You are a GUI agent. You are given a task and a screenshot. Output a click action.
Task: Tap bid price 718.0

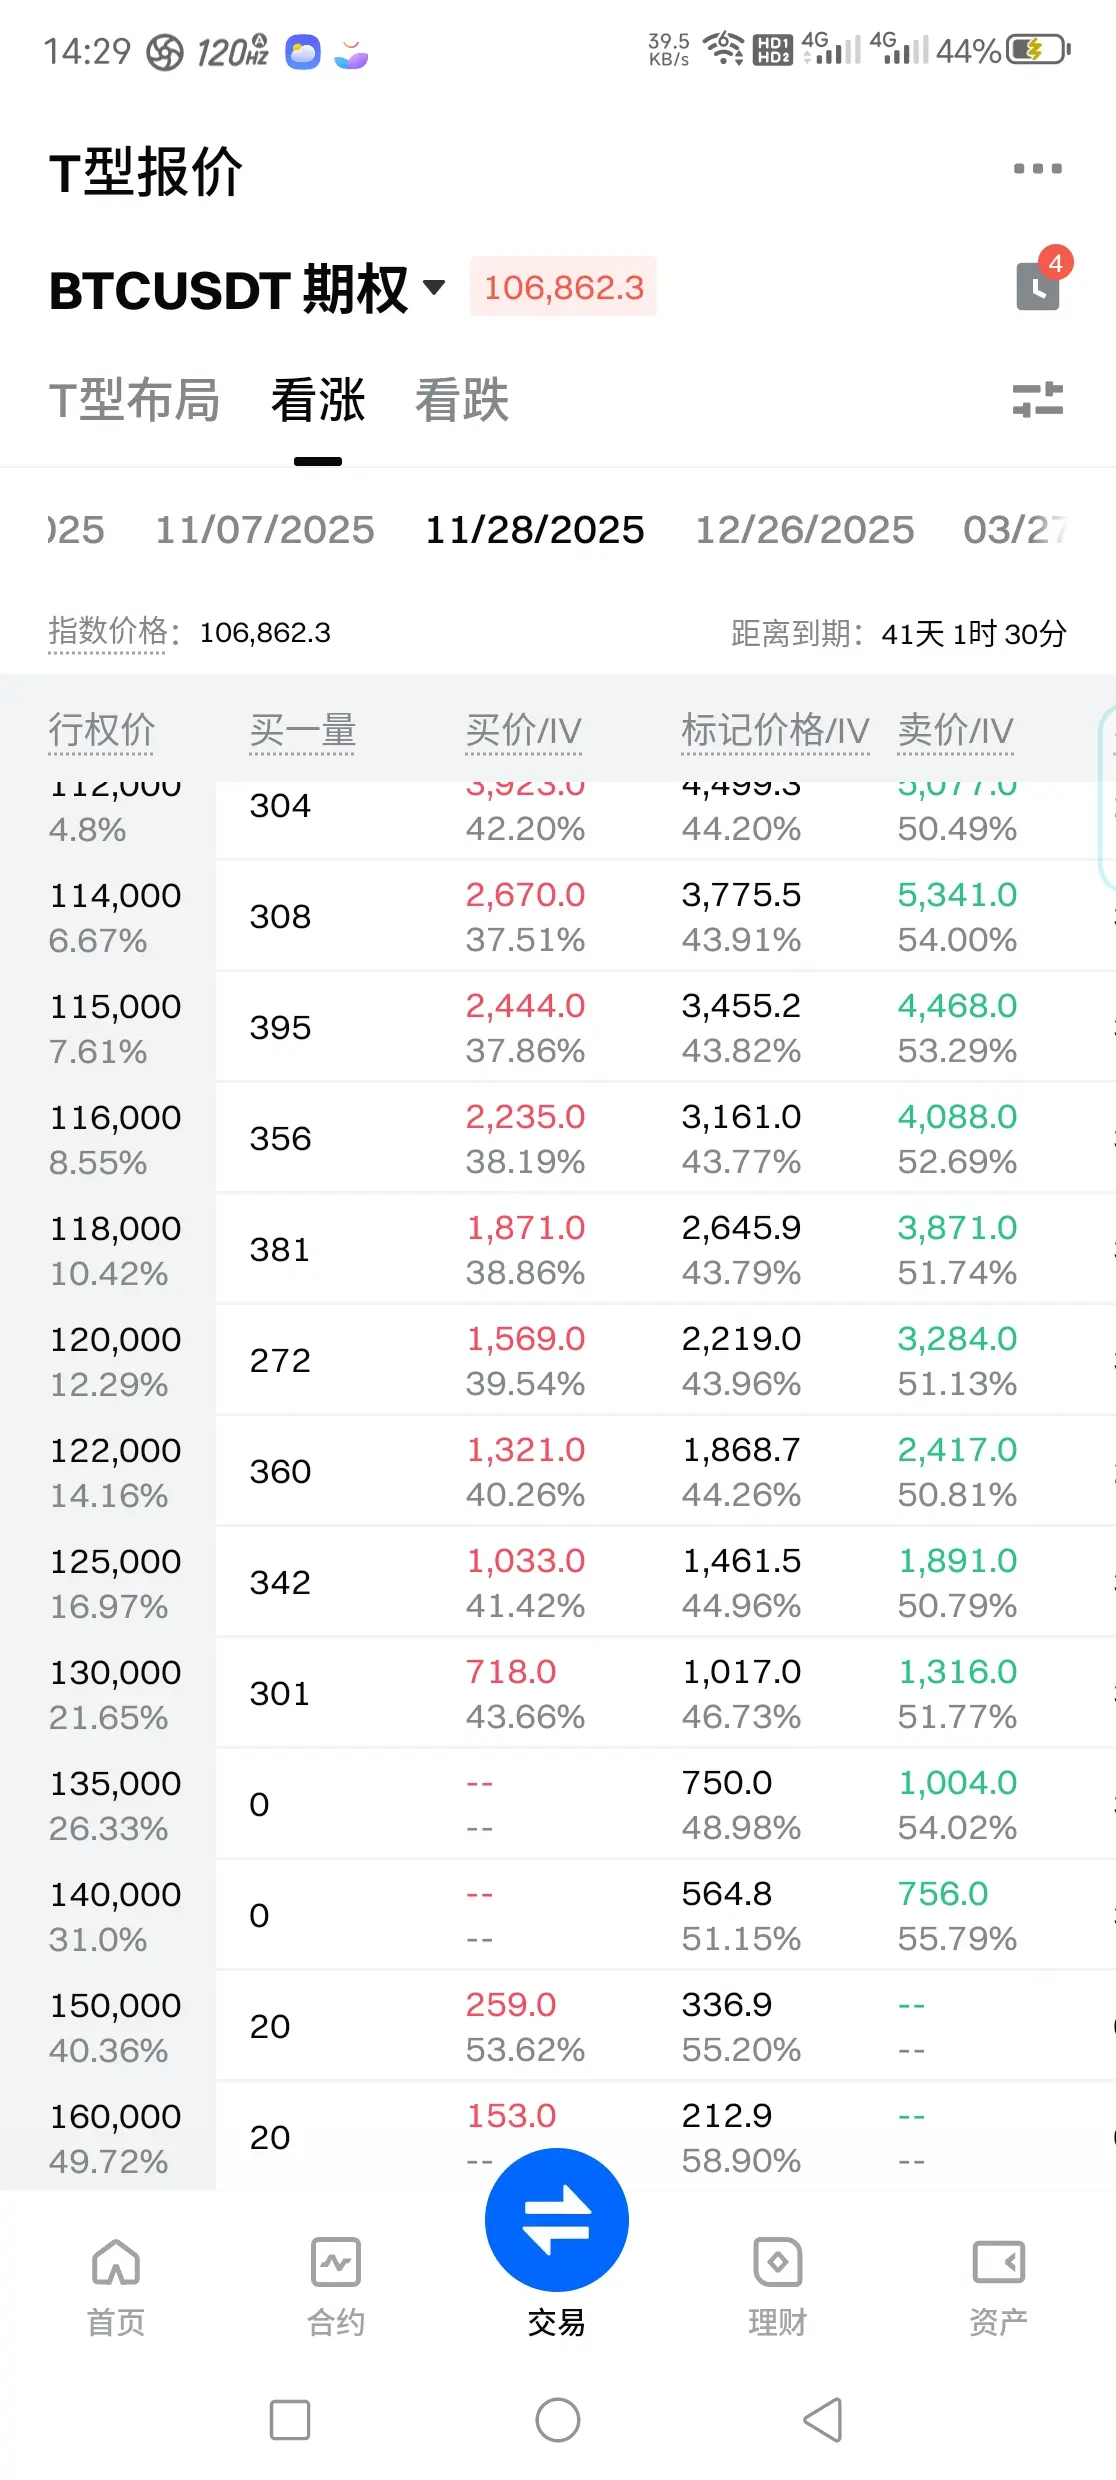[x=511, y=1671]
